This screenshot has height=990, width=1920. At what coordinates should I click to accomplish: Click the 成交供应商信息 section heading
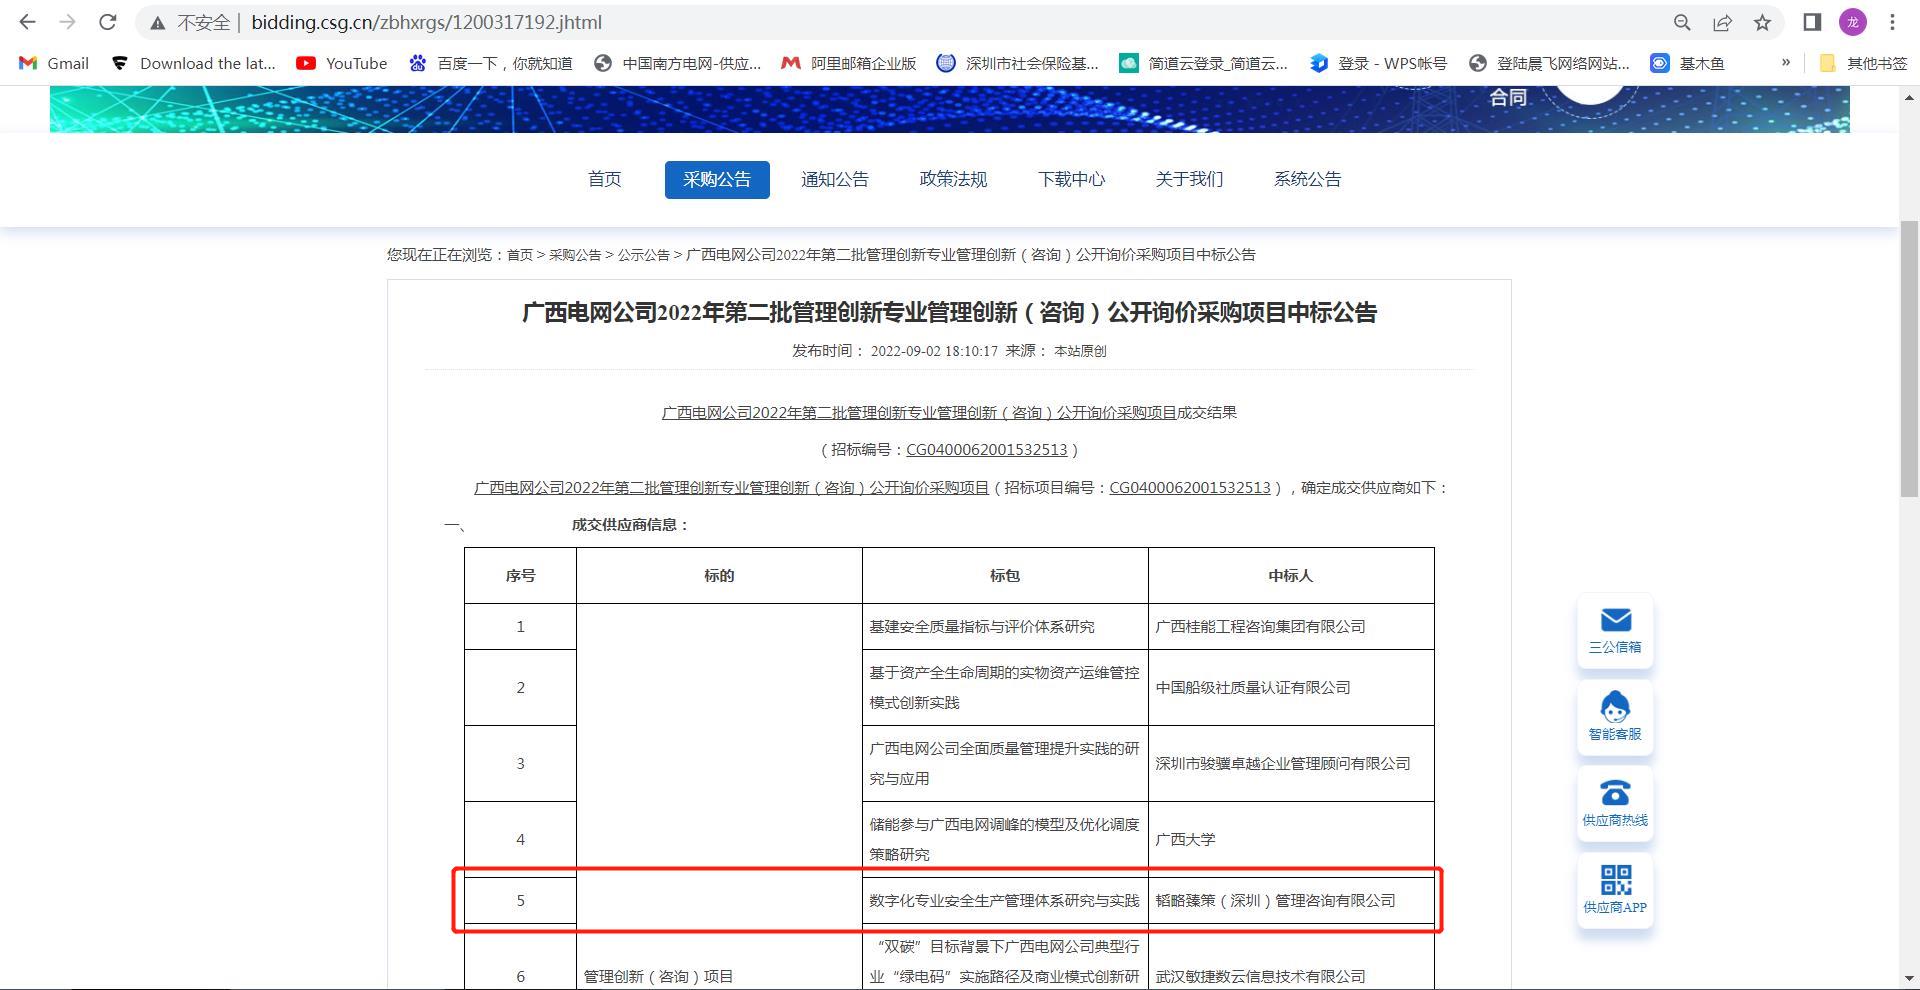click(x=631, y=525)
